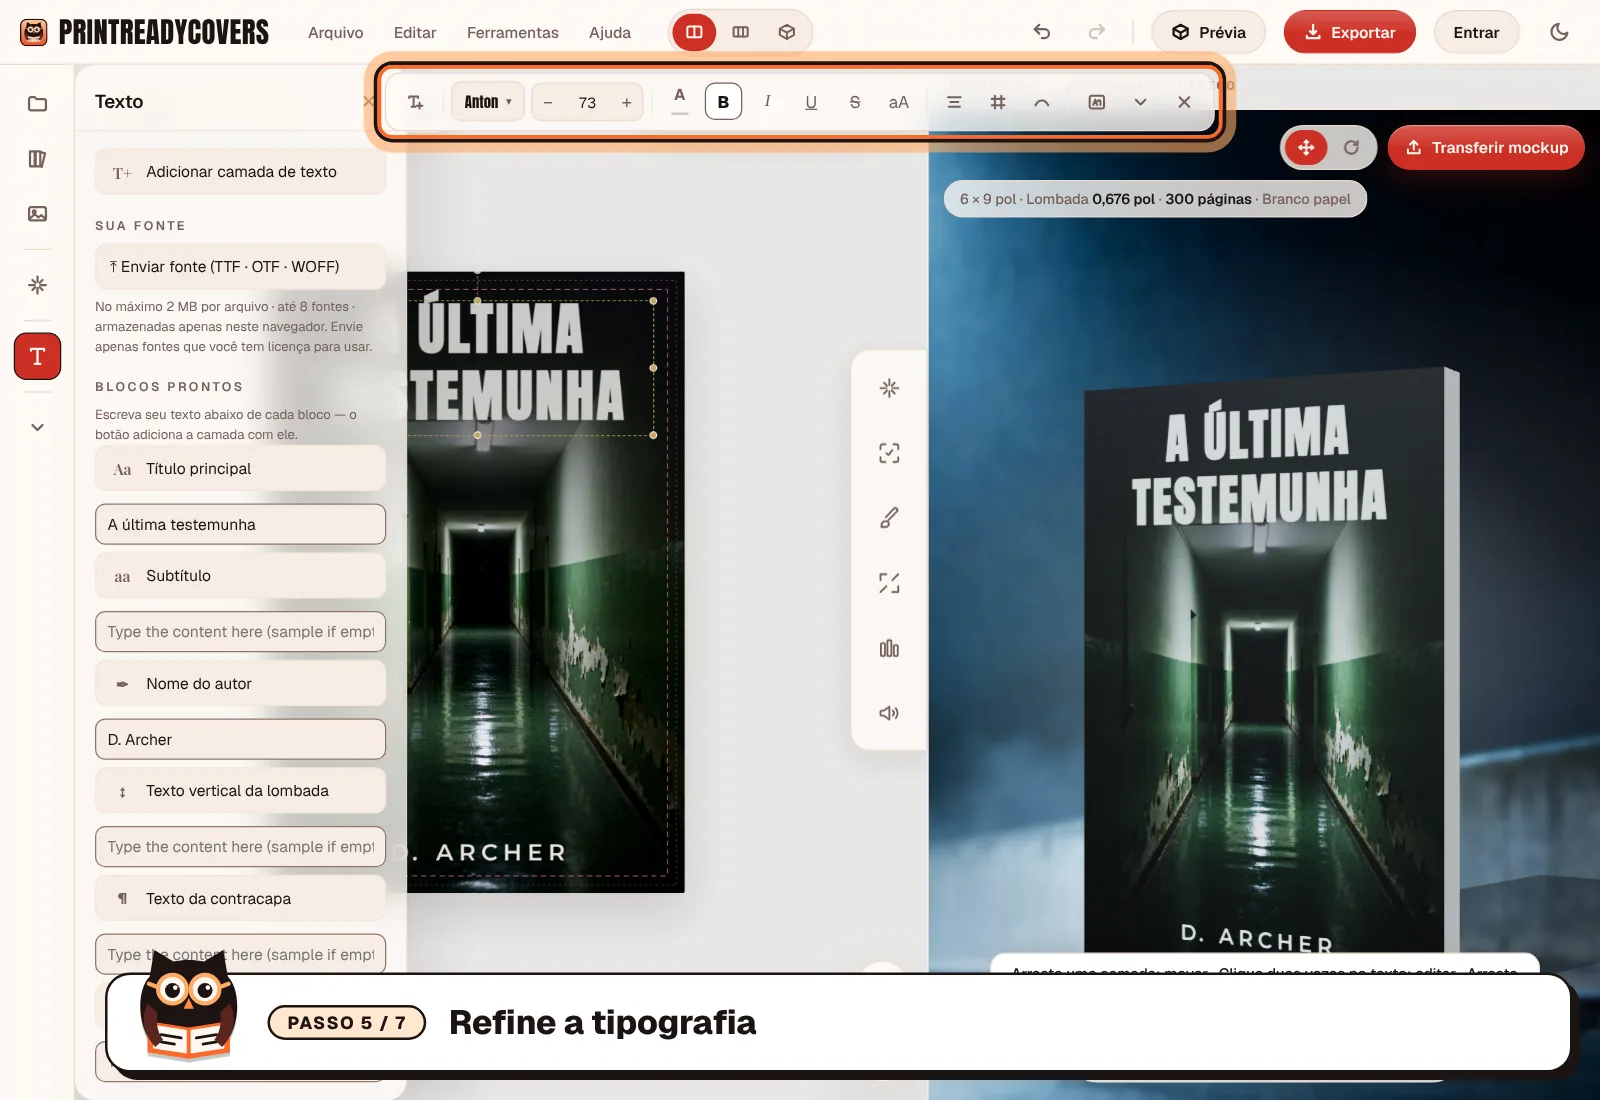The height and width of the screenshot is (1100, 1600).
Task: Toggle underline formatting
Action: [x=811, y=102]
